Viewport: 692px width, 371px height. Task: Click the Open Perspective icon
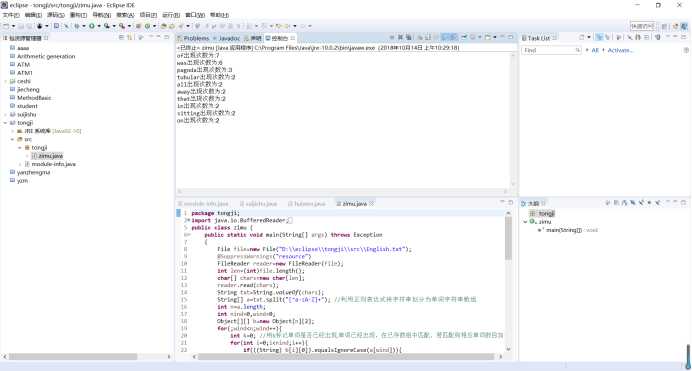(x=665, y=26)
